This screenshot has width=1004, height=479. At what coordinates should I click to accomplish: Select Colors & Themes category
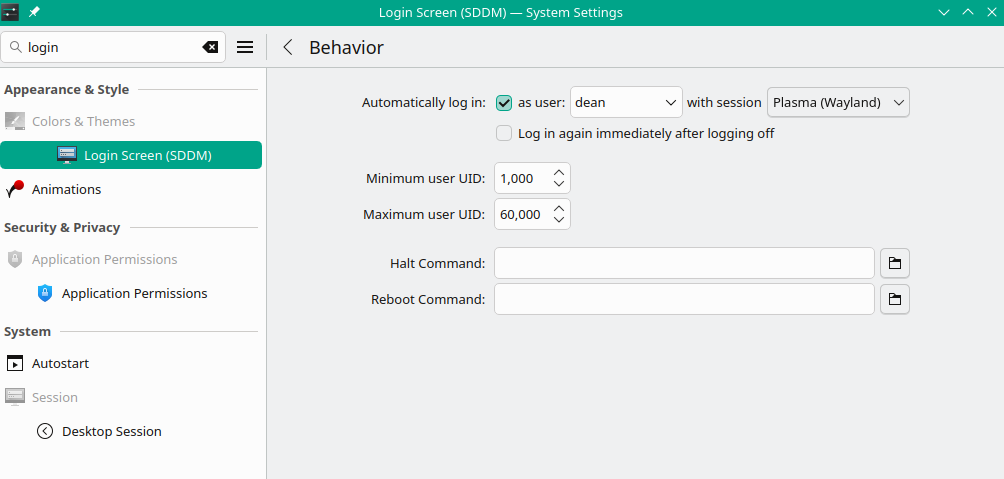pos(83,121)
